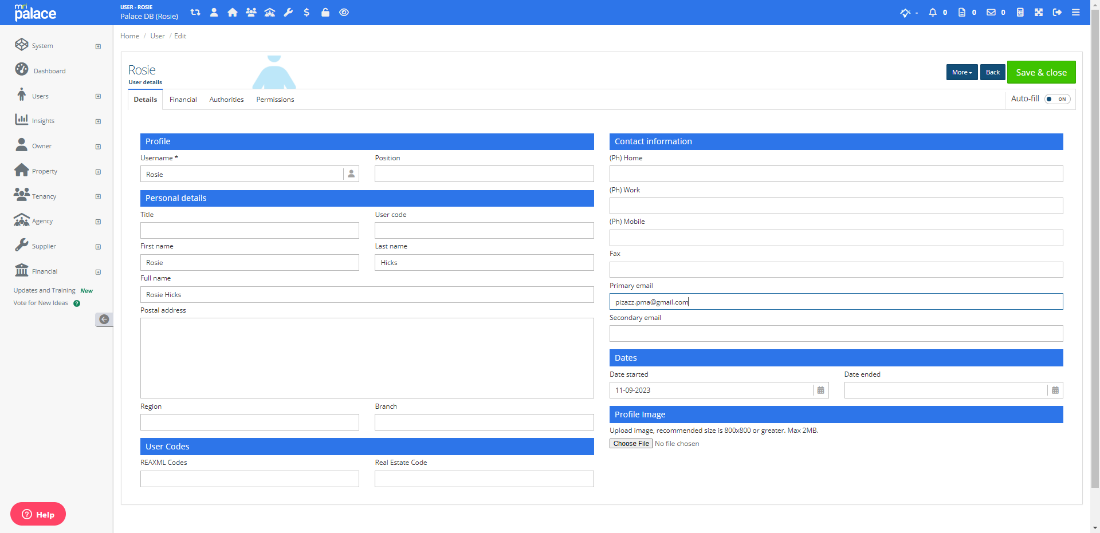The image size is (1100, 533).
Task: Click the fullscreen expand icon
Action: coord(1039,13)
